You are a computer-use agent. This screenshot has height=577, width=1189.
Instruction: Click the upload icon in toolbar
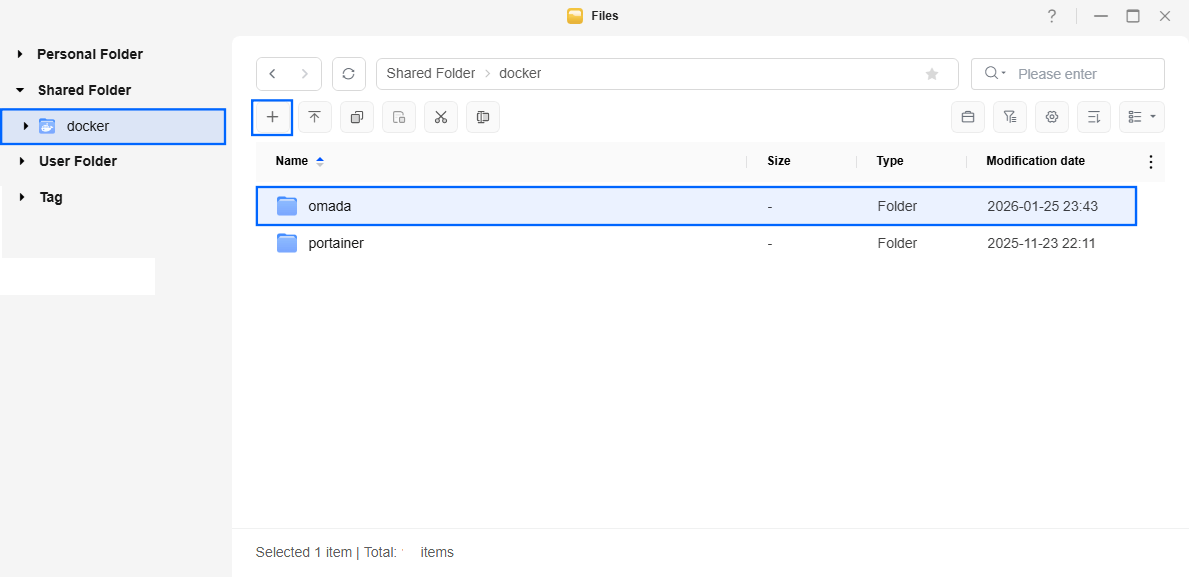click(314, 117)
